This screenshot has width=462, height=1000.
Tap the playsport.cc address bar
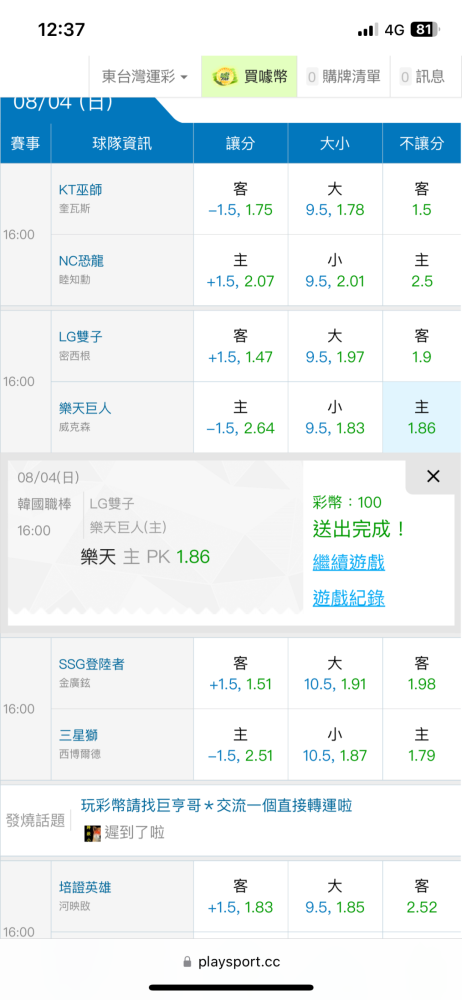coord(231,962)
